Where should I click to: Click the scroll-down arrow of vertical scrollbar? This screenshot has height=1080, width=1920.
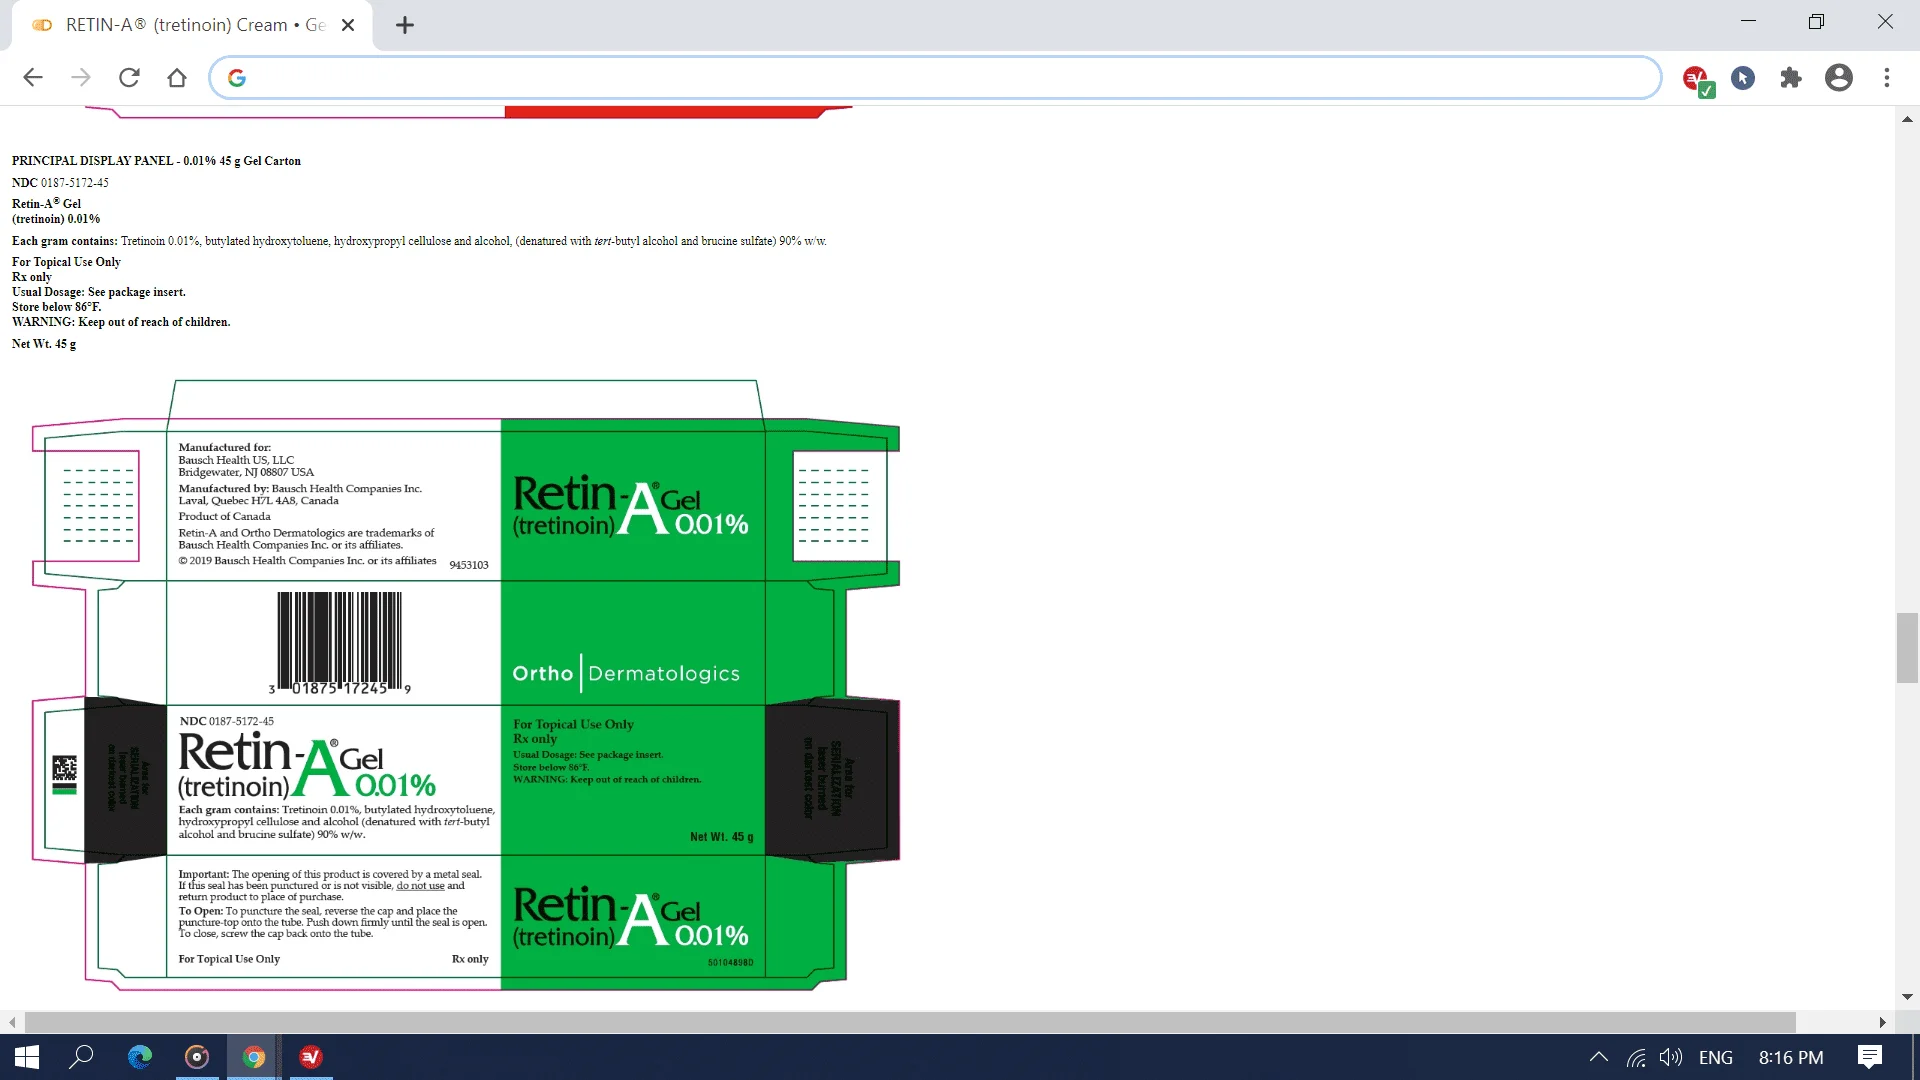tap(1907, 997)
